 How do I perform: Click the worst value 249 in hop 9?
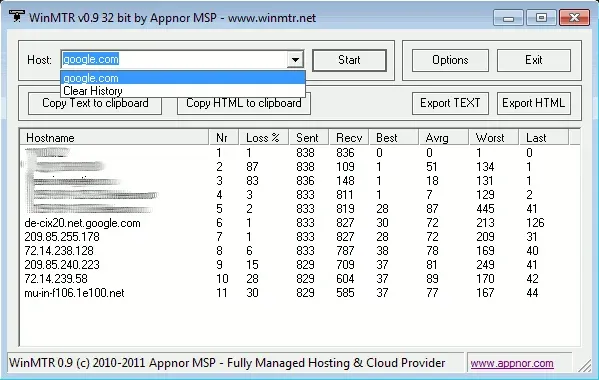(x=485, y=265)
